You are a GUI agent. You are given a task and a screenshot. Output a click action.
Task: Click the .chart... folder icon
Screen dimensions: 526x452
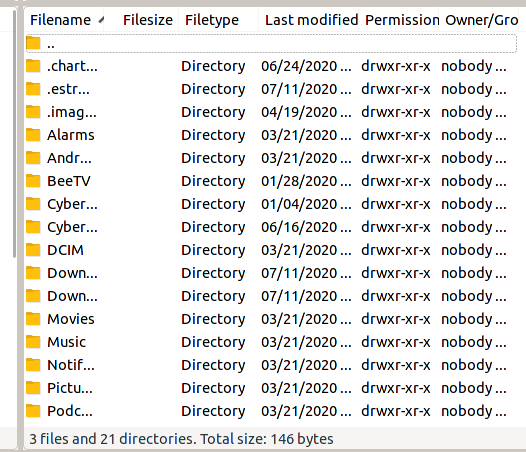click(33, 66)
